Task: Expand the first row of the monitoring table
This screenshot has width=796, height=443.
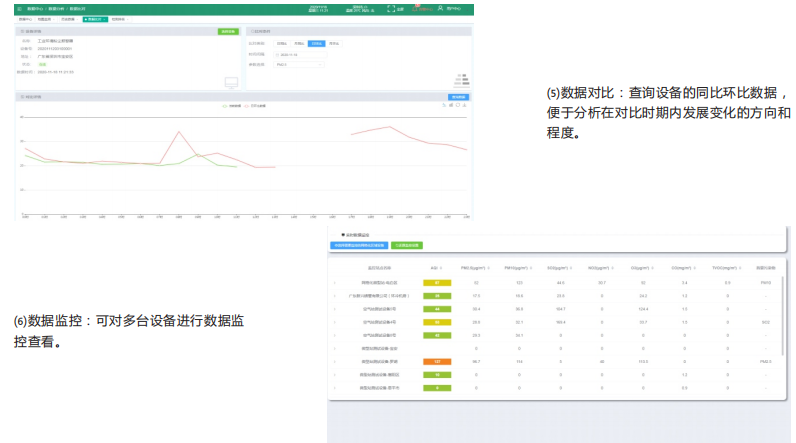Action: (x=335, y=283)
